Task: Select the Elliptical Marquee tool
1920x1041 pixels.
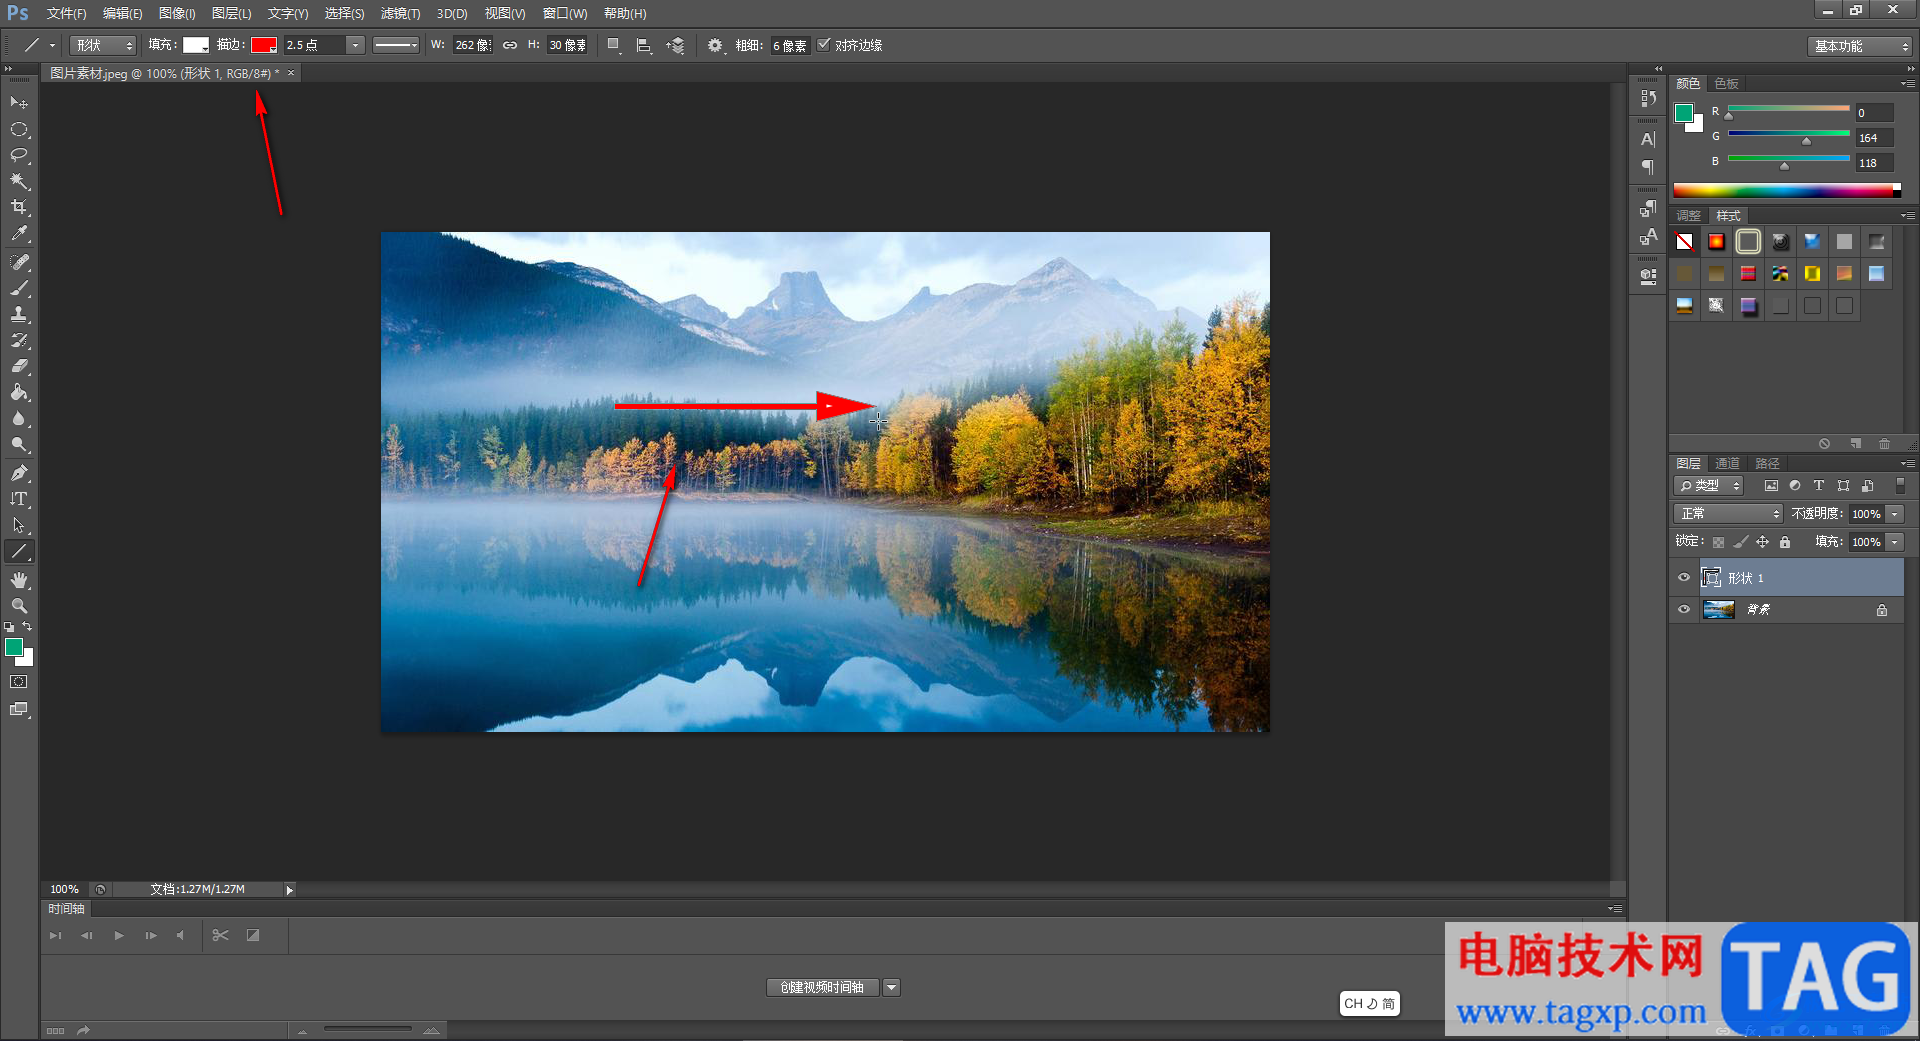Action: [19, 129]
